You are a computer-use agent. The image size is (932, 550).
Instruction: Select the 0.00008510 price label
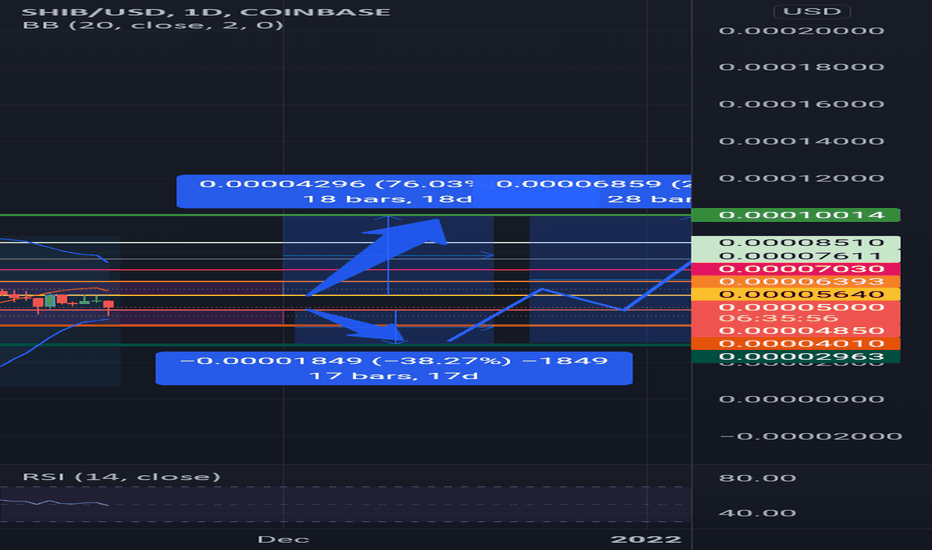click(x=796, y=242)
